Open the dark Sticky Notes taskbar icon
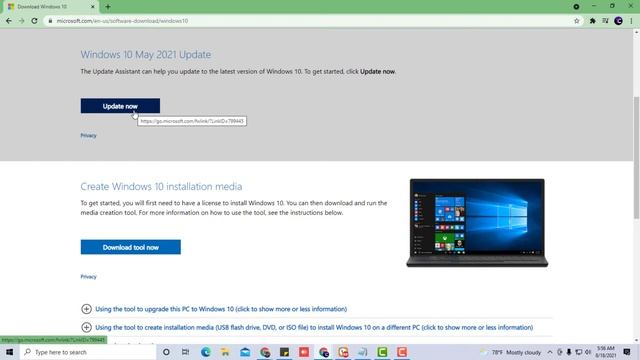 (x=284, y=352)
